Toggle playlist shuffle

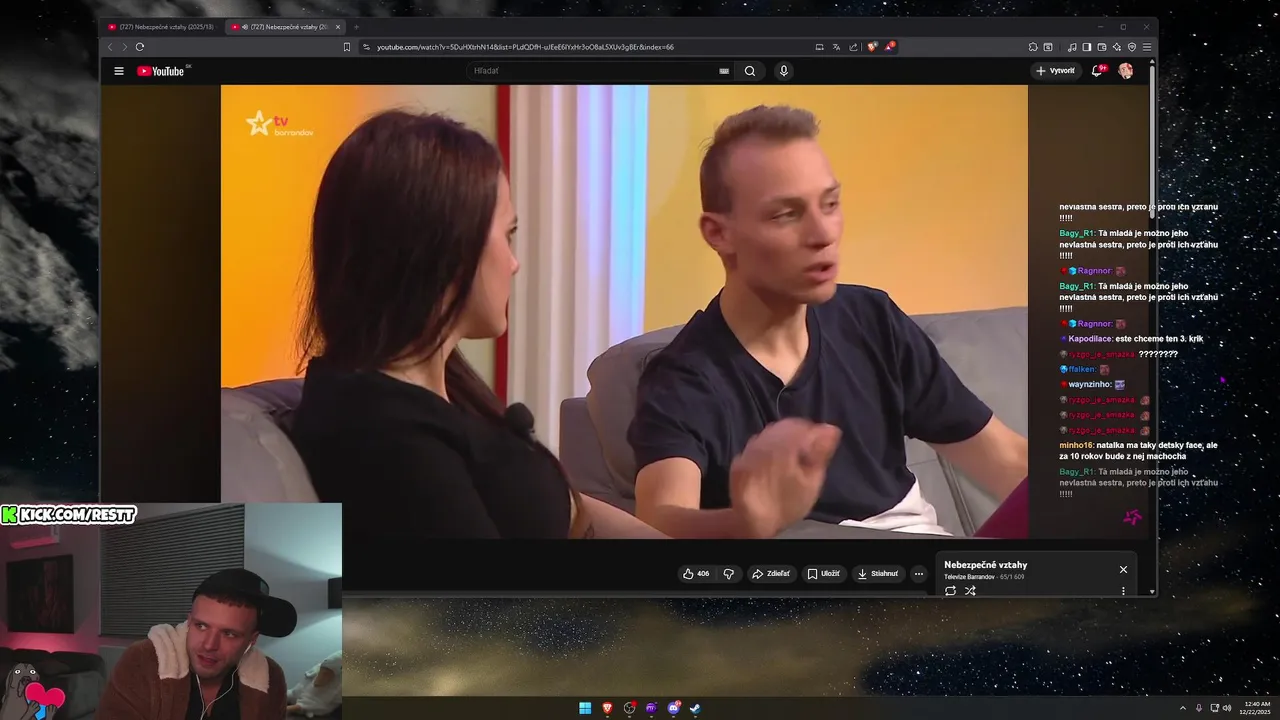(970, 591)
